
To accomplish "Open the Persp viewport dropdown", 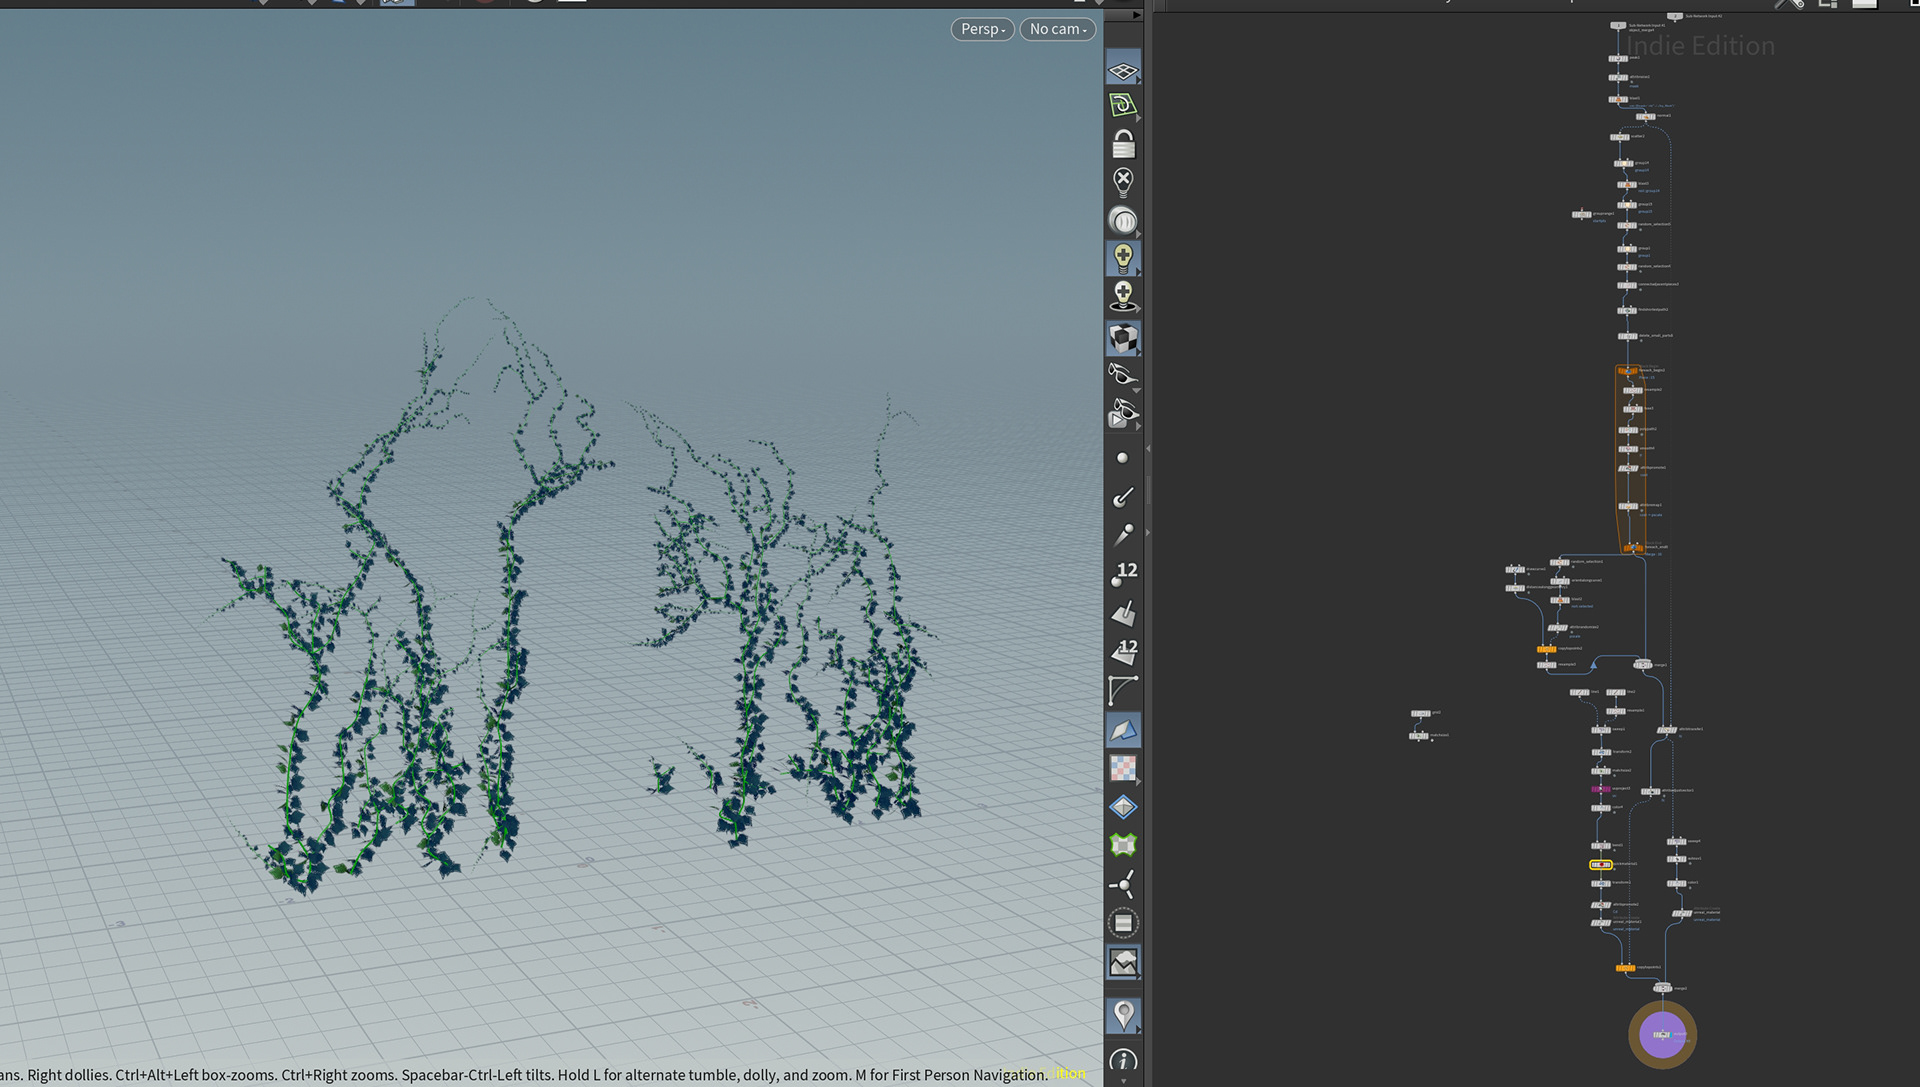I will pos(982,29).
